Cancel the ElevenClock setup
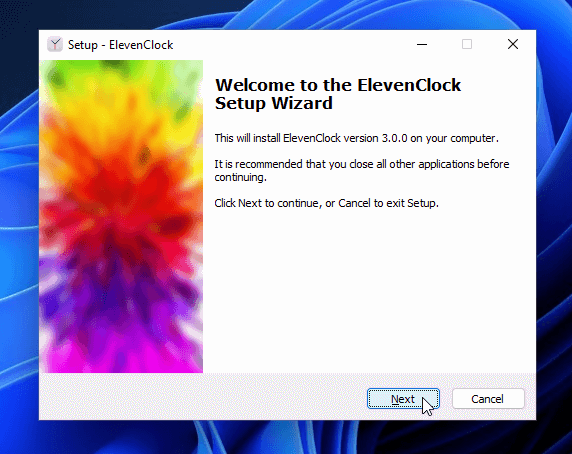This screenshot has height=454, width=572. 488,399
